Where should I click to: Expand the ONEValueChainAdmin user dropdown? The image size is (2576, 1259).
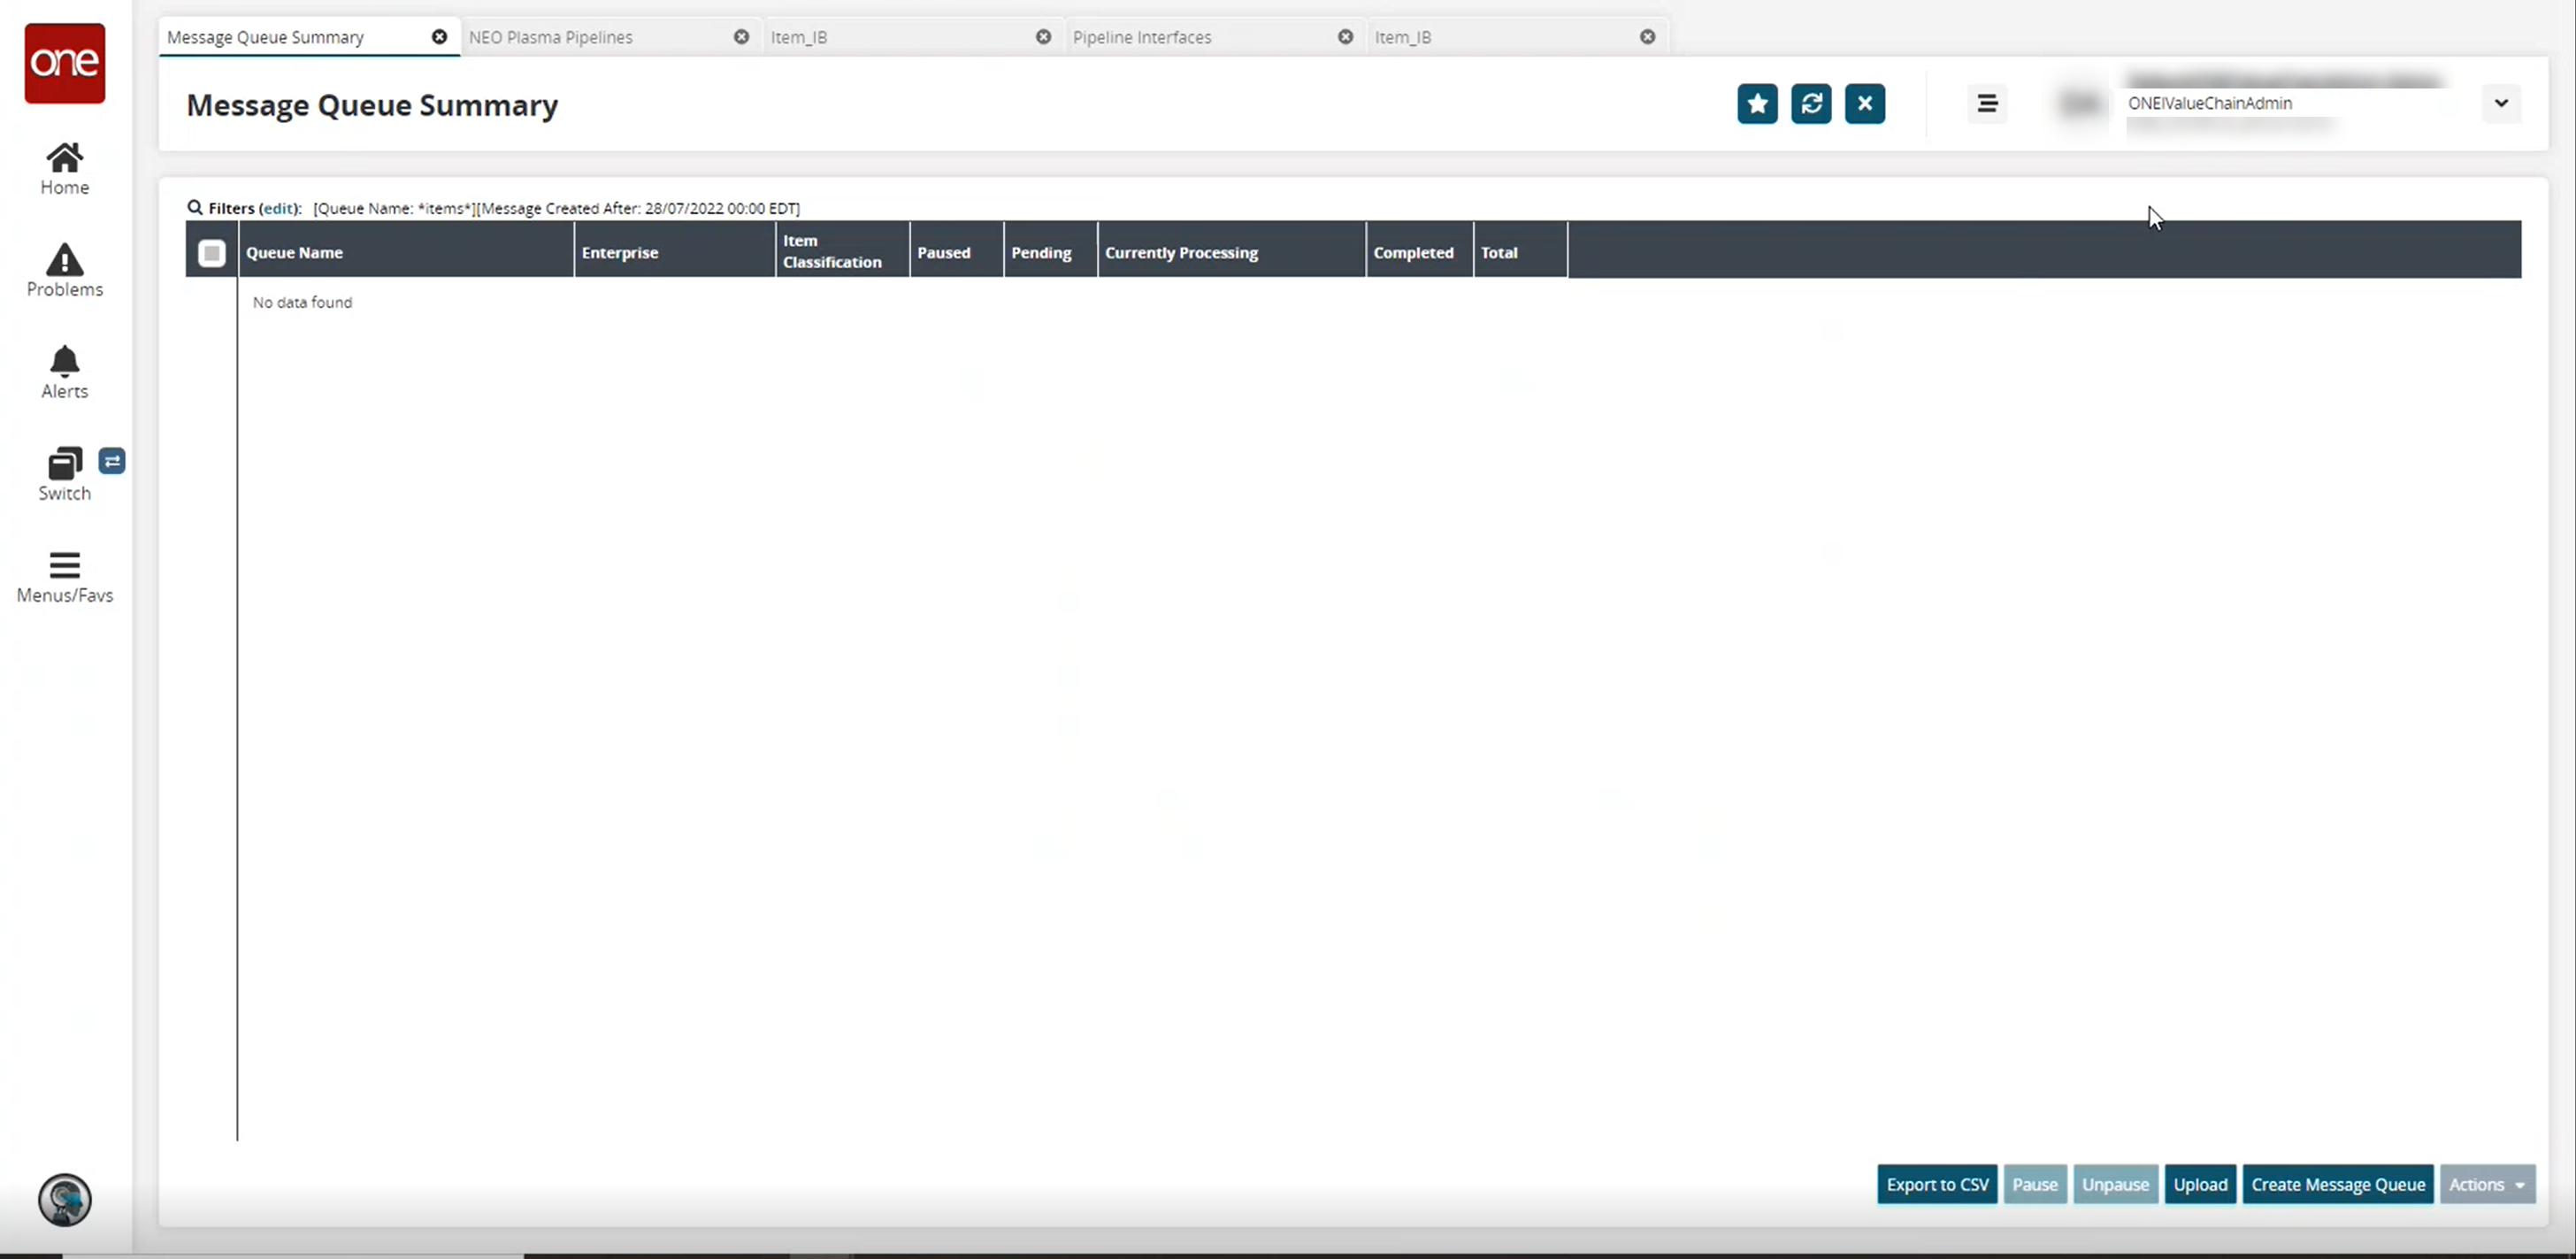coord(2502,102)
